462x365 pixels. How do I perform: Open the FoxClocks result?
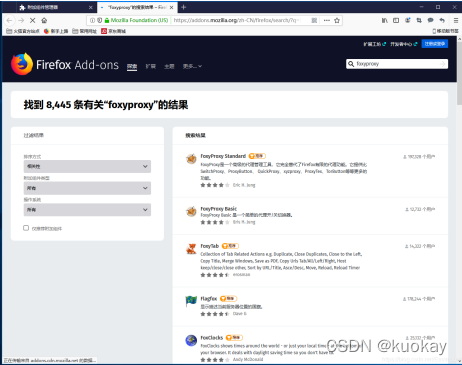[x=212, y=338]
